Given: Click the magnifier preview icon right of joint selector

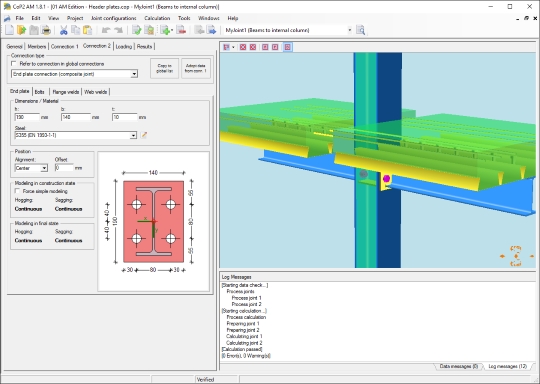Looking at the screenshot, I should coord(361,30).
